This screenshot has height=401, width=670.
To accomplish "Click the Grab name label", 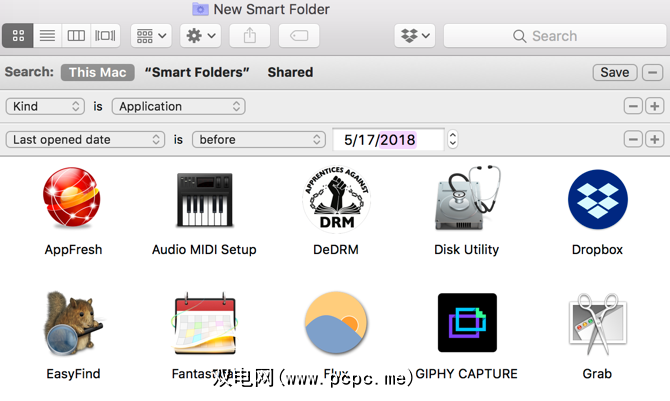I will coord(597,374).
